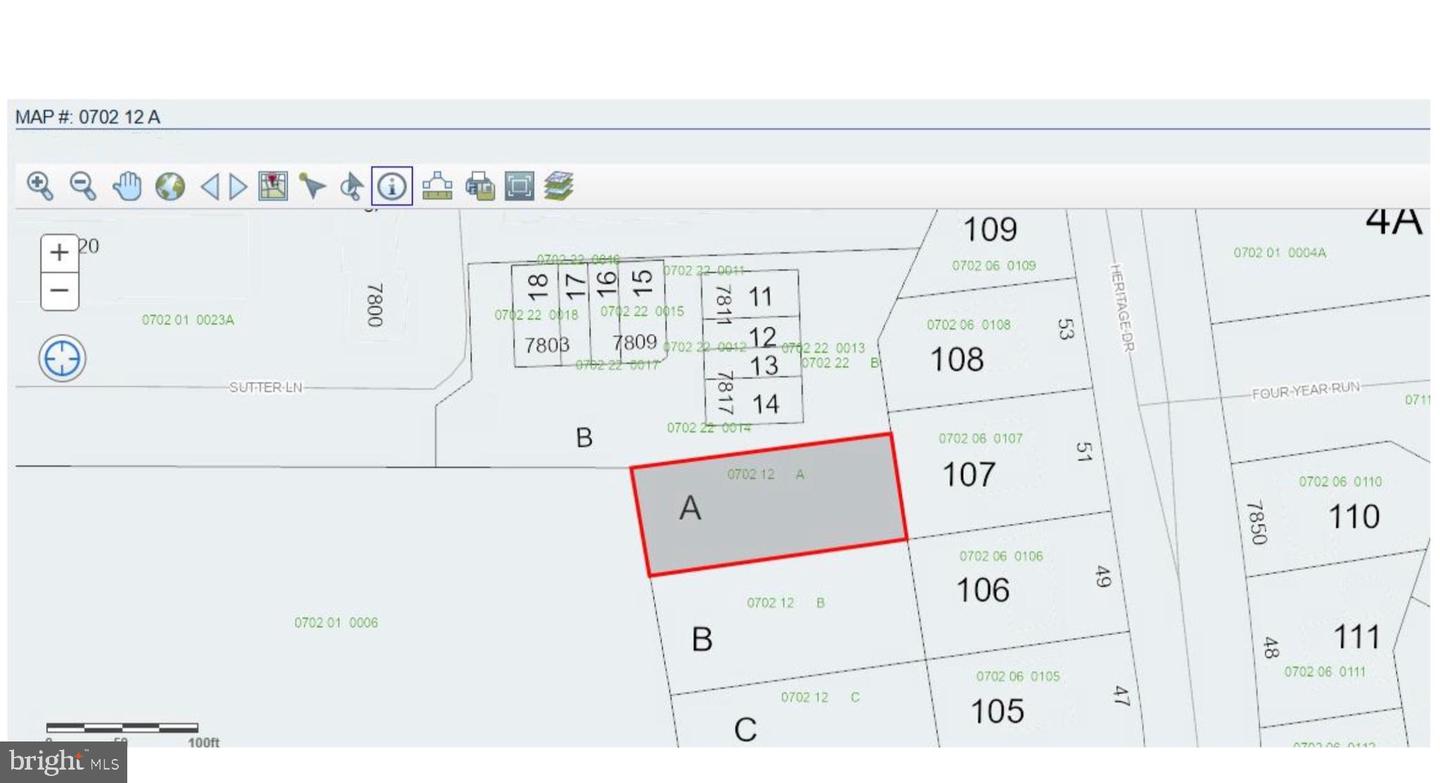Zoom out with the minus map button
Screen dimensions: 1440x783
tap(59, 291)
